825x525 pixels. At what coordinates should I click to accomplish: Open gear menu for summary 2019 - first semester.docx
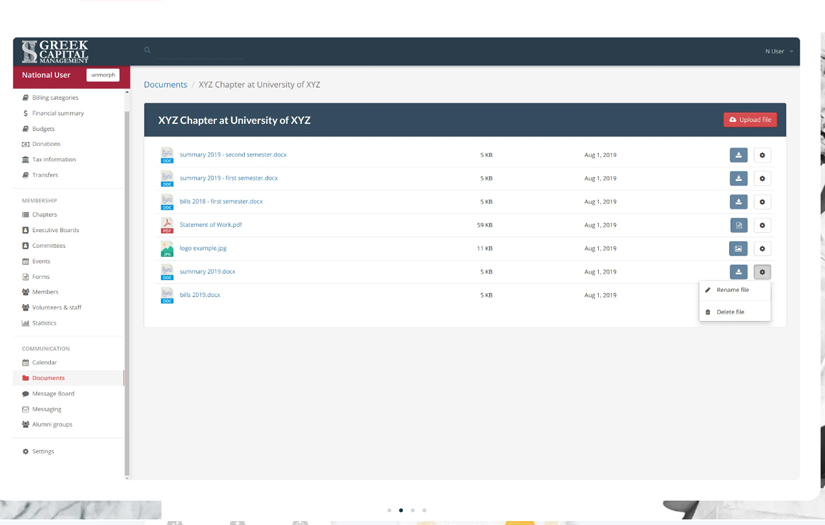(x=762, y=178)
